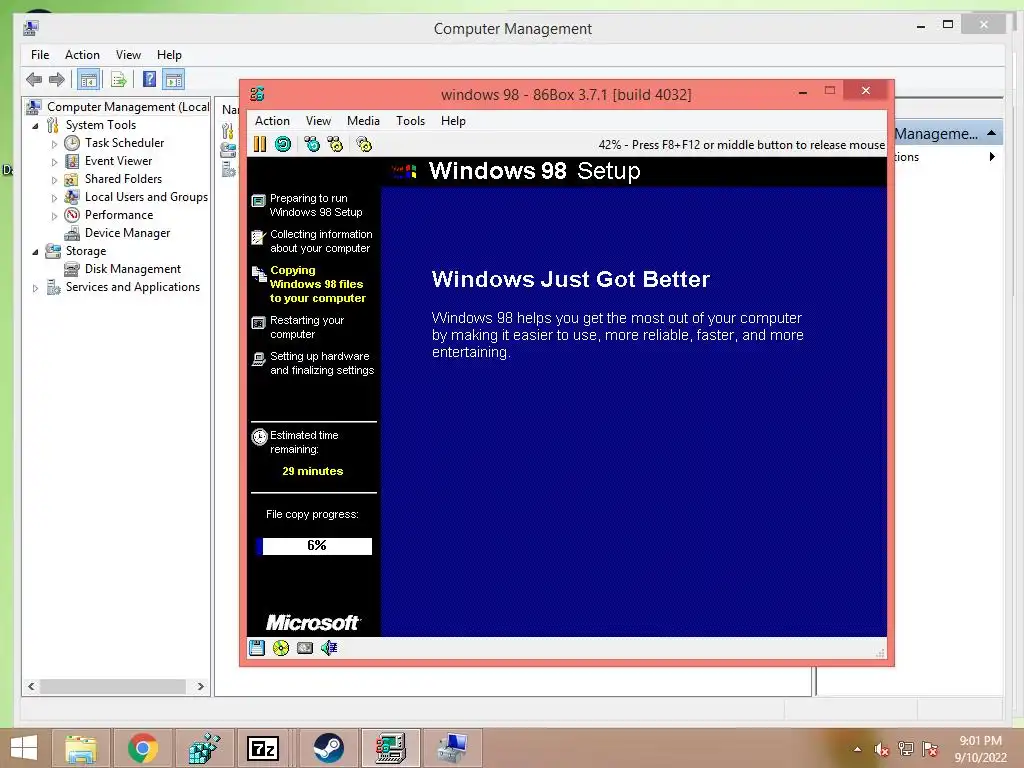This screenshot has height=768, width=1024.
Task: Open File Explorer from taskbar
Action: click(81, 748)
